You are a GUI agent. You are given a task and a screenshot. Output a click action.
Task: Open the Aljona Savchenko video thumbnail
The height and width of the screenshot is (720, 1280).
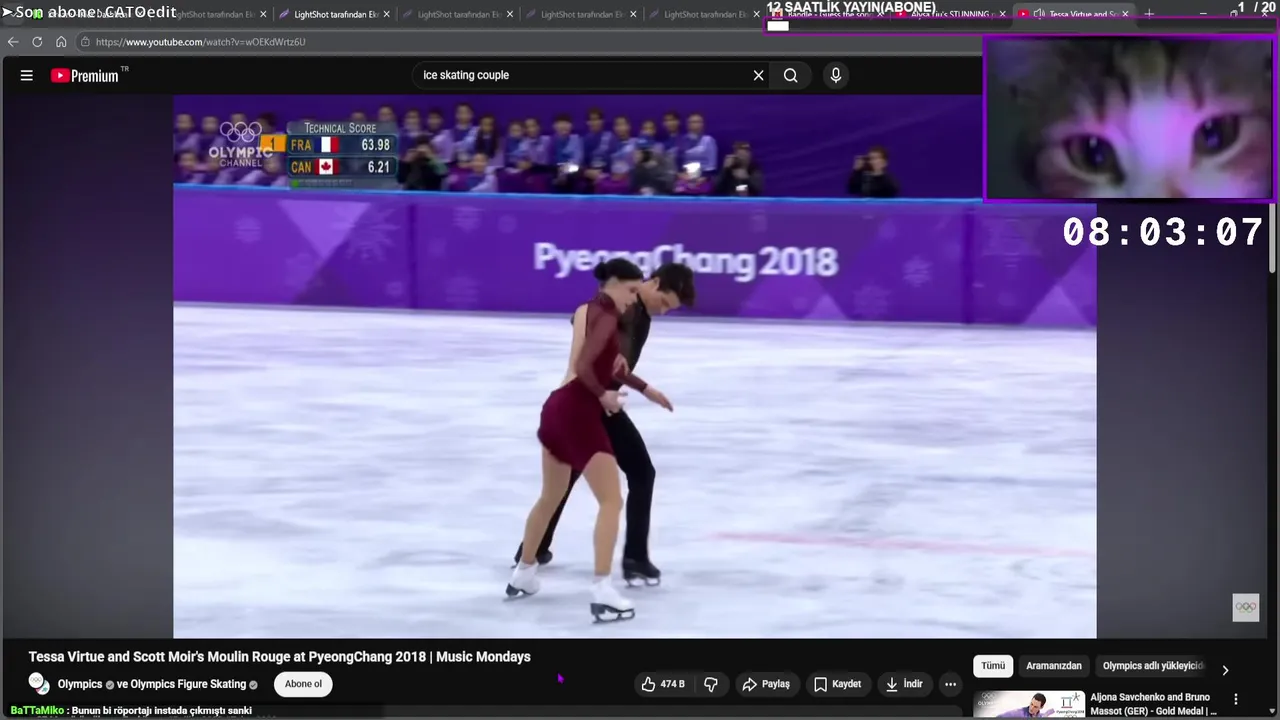(1029, 704)
